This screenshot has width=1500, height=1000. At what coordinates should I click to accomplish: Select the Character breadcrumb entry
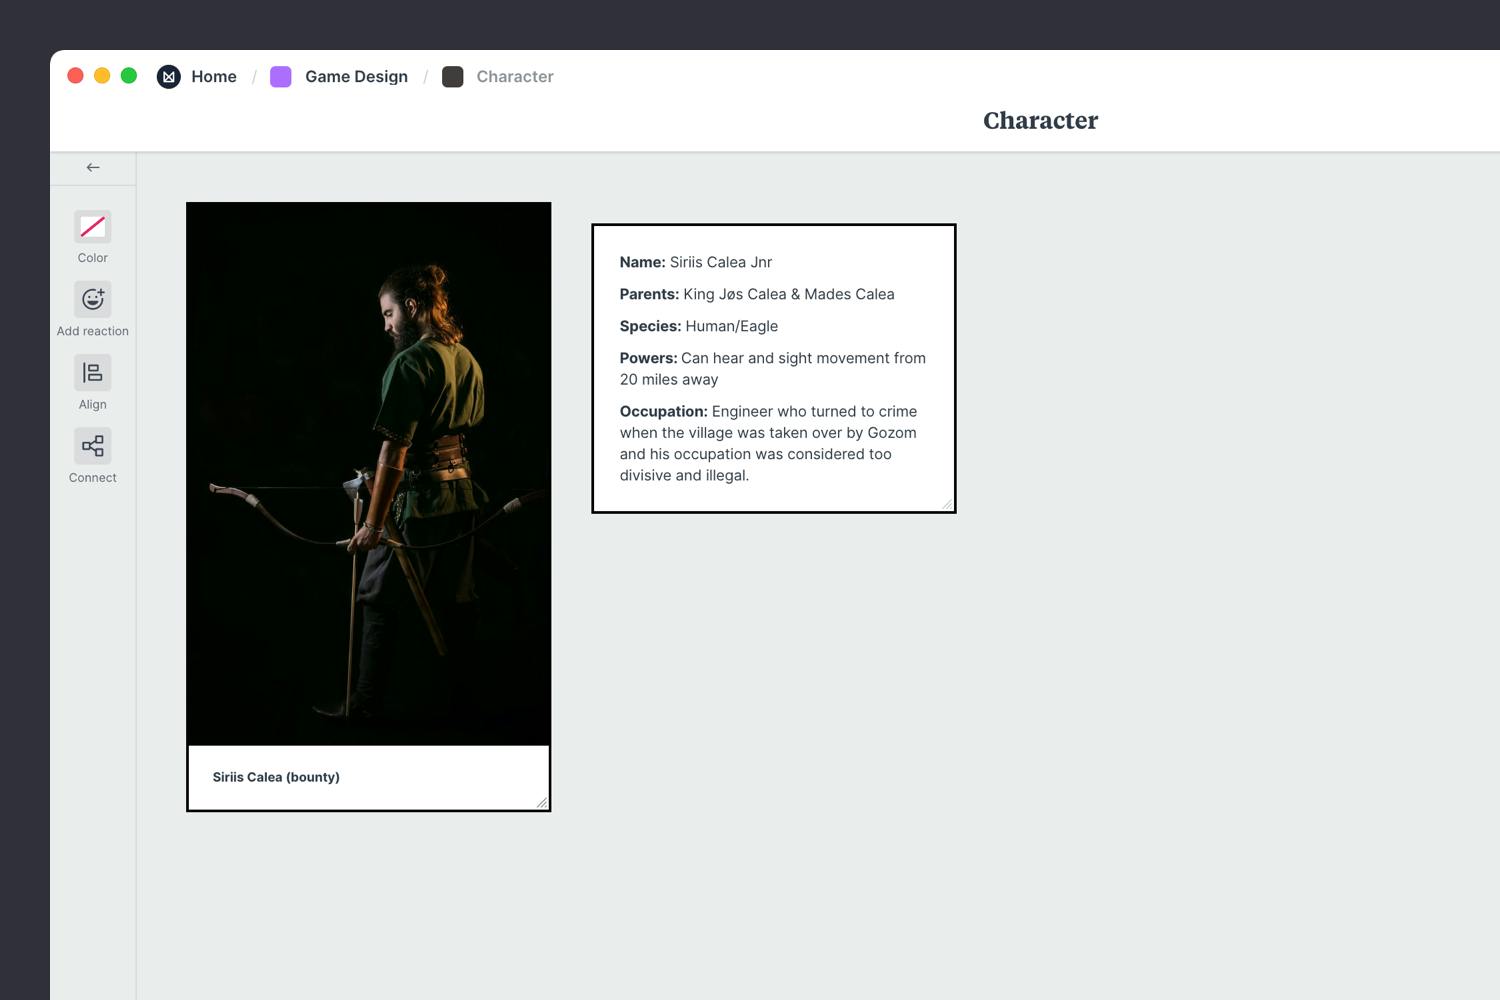515,76
